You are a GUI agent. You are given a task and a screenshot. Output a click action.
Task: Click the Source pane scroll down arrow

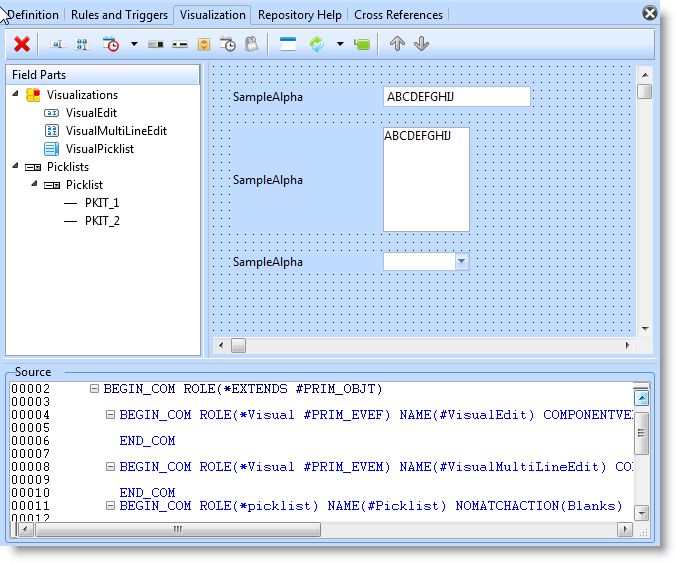[642, 513]
